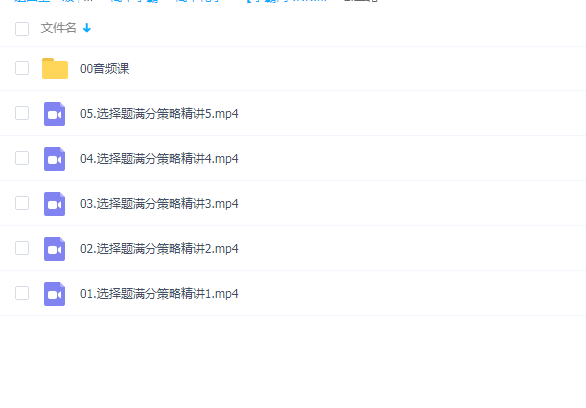The image size is (586, 408).
Task: Open file 03.选择题满分策略精讲3.mp4
Action: (159, 204)
